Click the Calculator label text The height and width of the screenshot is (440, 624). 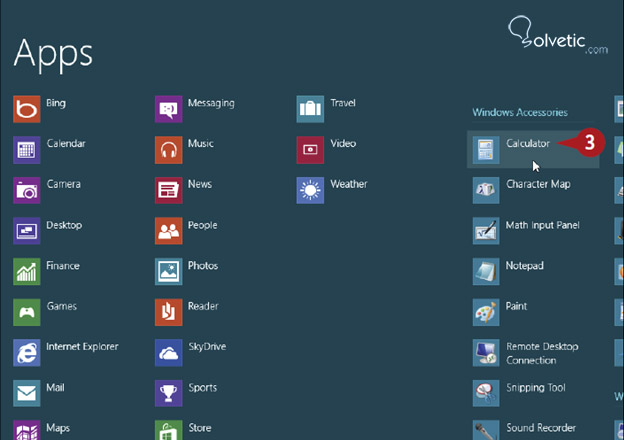[x=528, y=144]
